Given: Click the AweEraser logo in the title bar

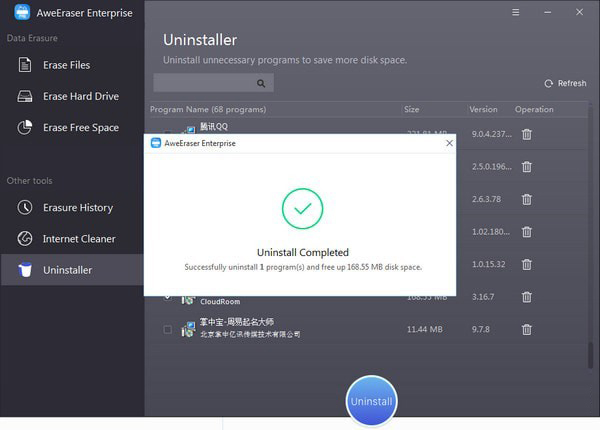Looking at the screenshot, I should coord(22,12).
